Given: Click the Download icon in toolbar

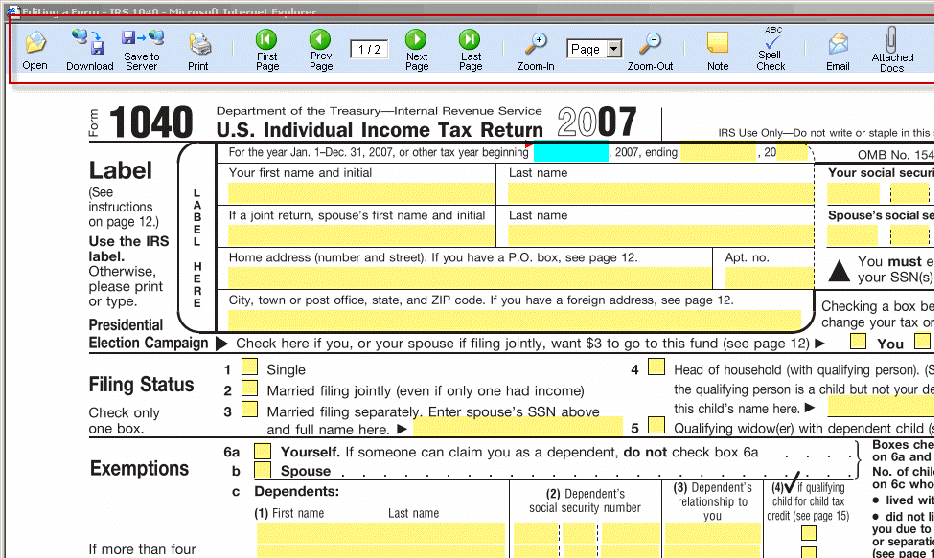Looking at the screenshot, I should point(89,42).
